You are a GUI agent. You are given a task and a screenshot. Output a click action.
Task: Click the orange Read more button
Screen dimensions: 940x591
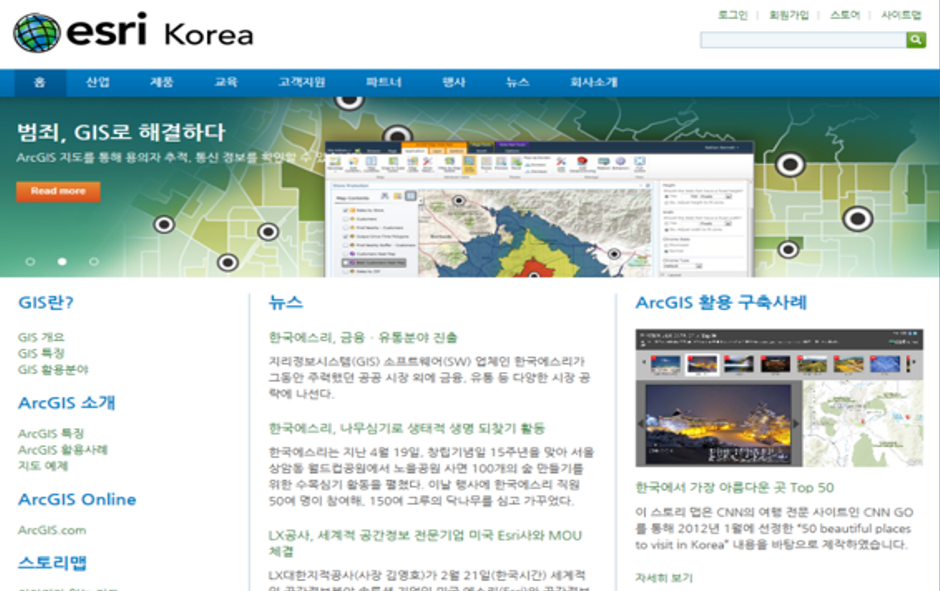[x=58, y=191]
